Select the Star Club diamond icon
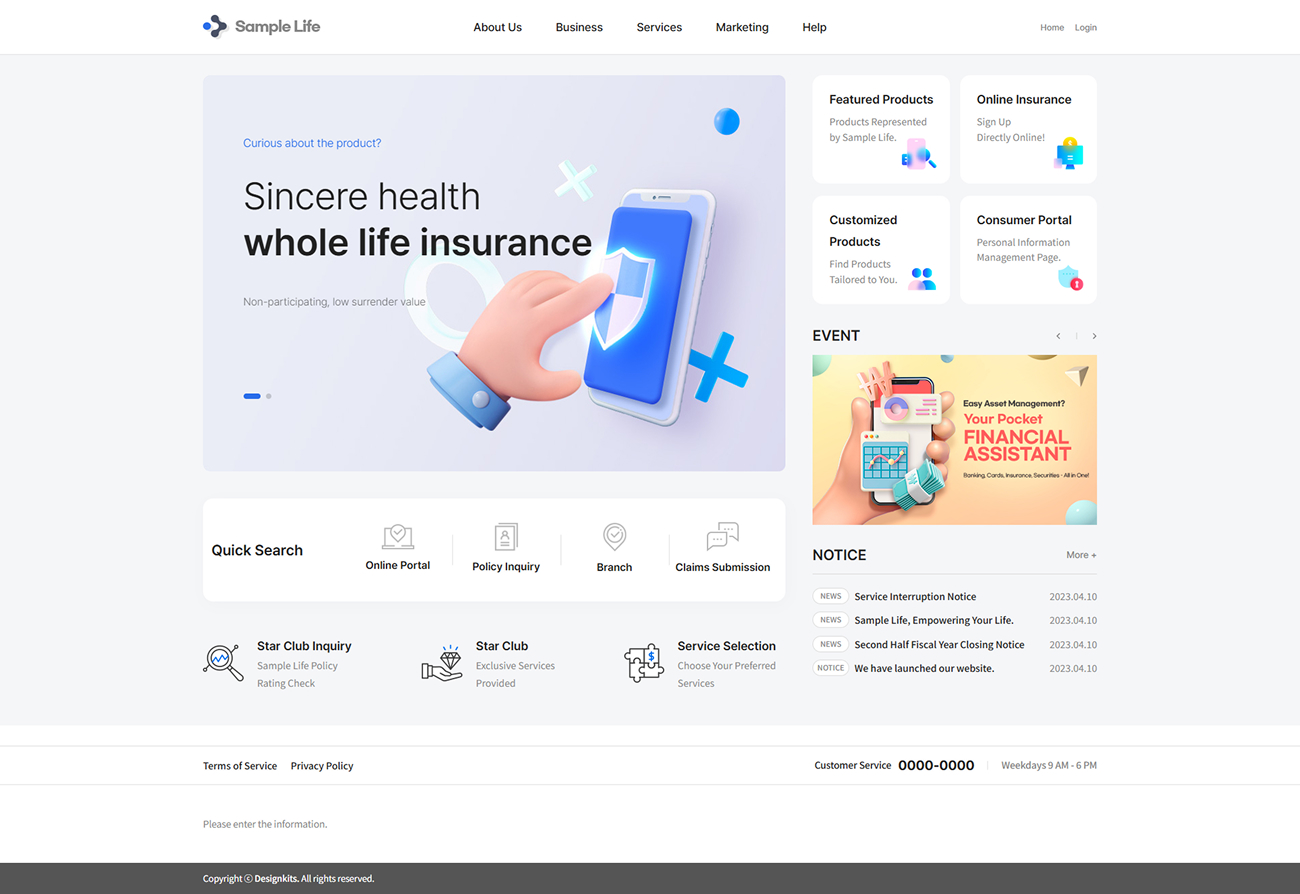Image resolution: width=1300 pixels, height=894 pixels. click(x=443, y=662)
